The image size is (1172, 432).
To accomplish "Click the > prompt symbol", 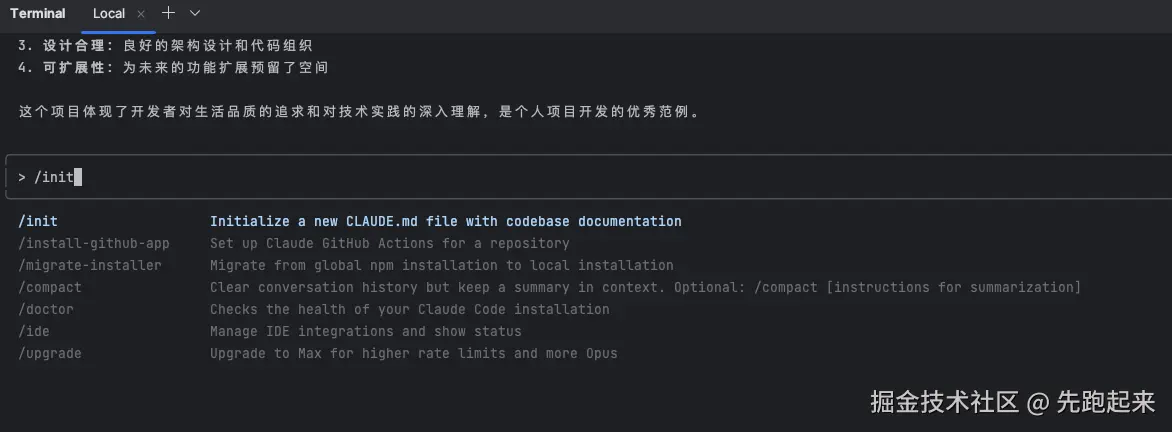I will pyautogui.click(x=21, y=177).
